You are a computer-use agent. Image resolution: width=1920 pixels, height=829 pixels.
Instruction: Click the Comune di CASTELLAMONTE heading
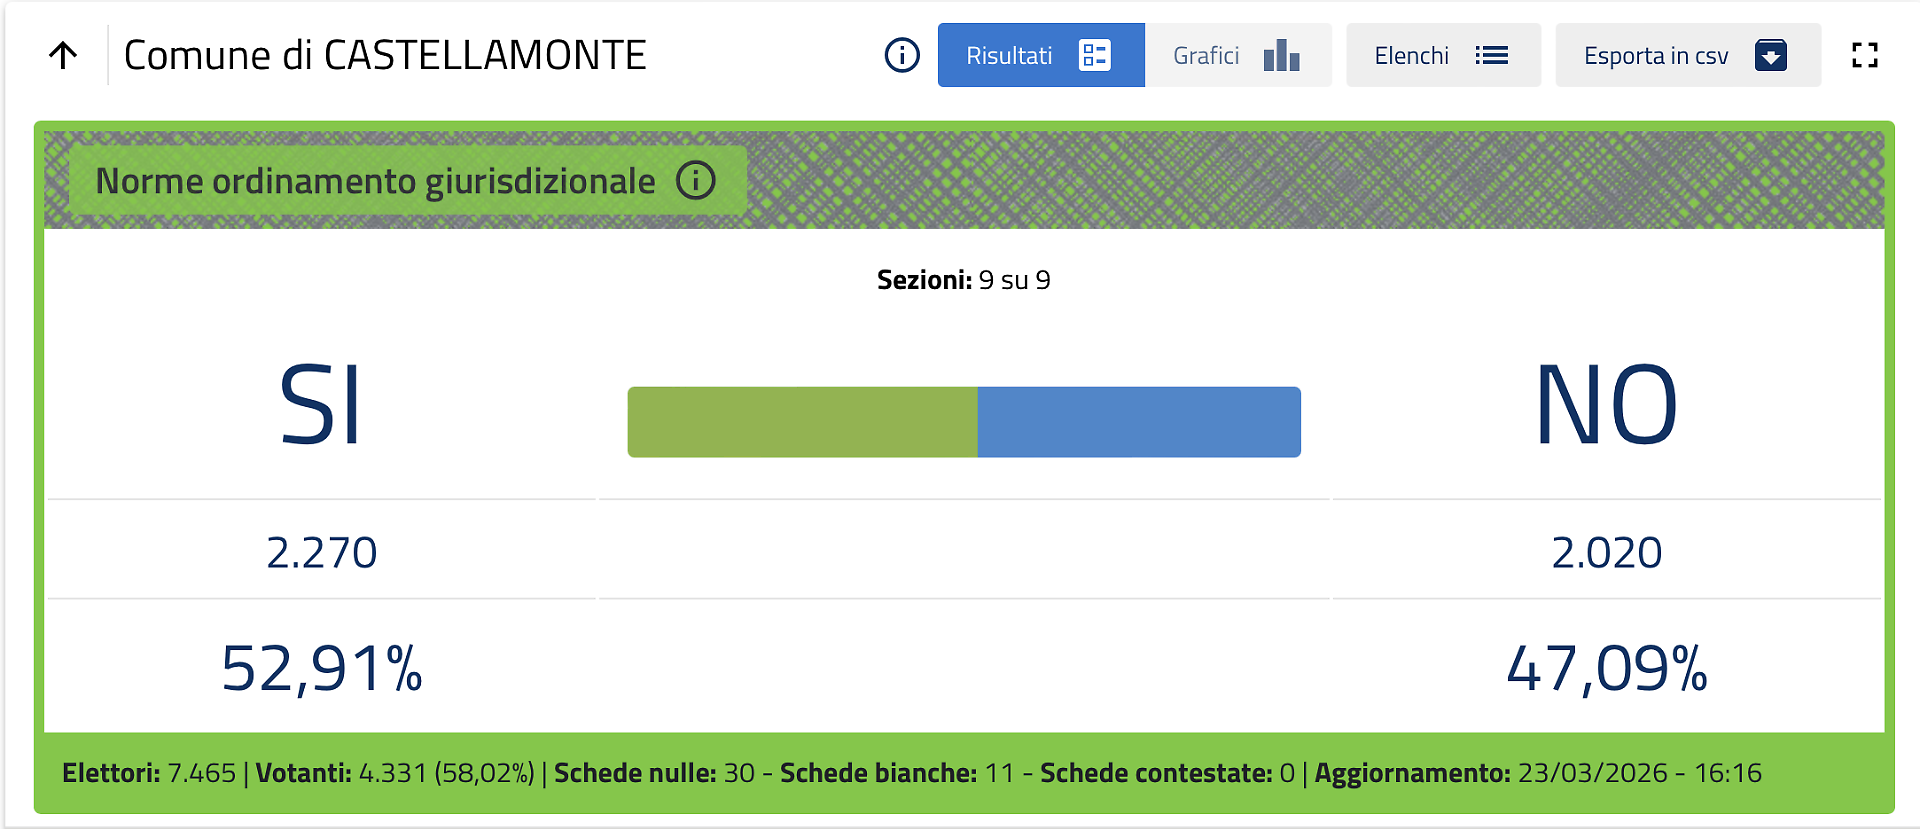pyautogui.click(x=385, y=55)
